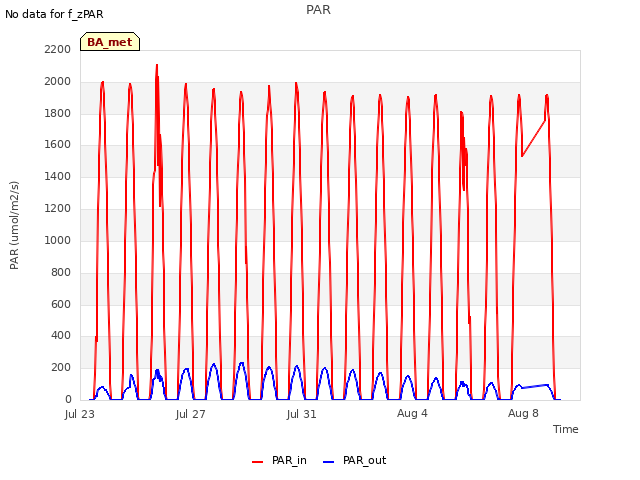Click the 800 y-axis tick label
Image resolution: width=640 pixels, height=480 pixels.
pyautogui.click(x=61, y=272)
